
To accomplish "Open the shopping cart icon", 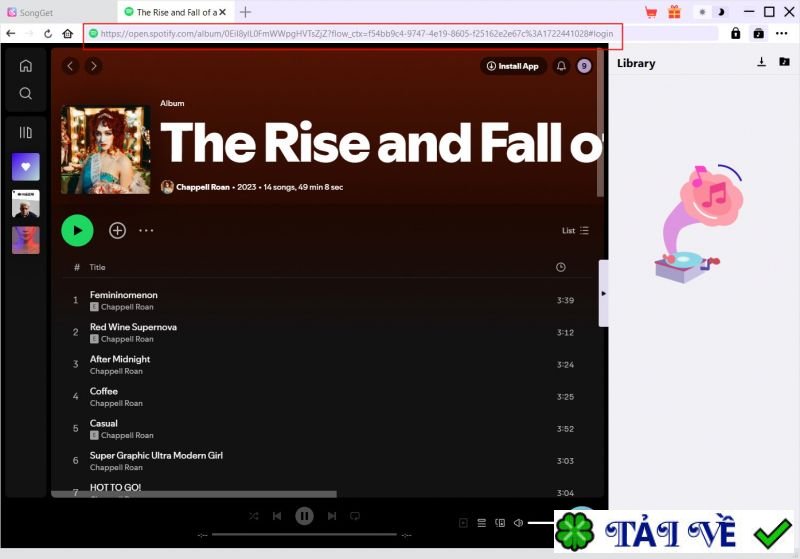I will coord(651,12).
